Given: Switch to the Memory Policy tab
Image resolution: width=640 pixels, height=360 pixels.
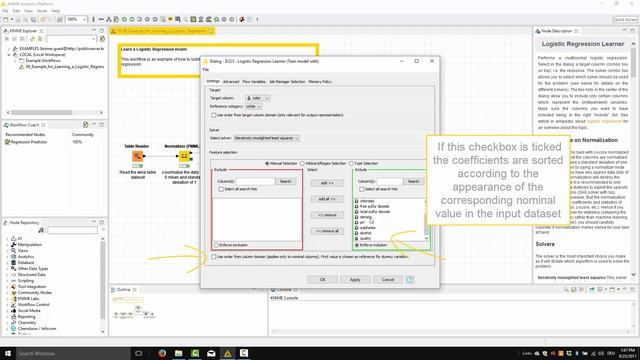Looking at the screenshot, I should click(x=320, y=82).
